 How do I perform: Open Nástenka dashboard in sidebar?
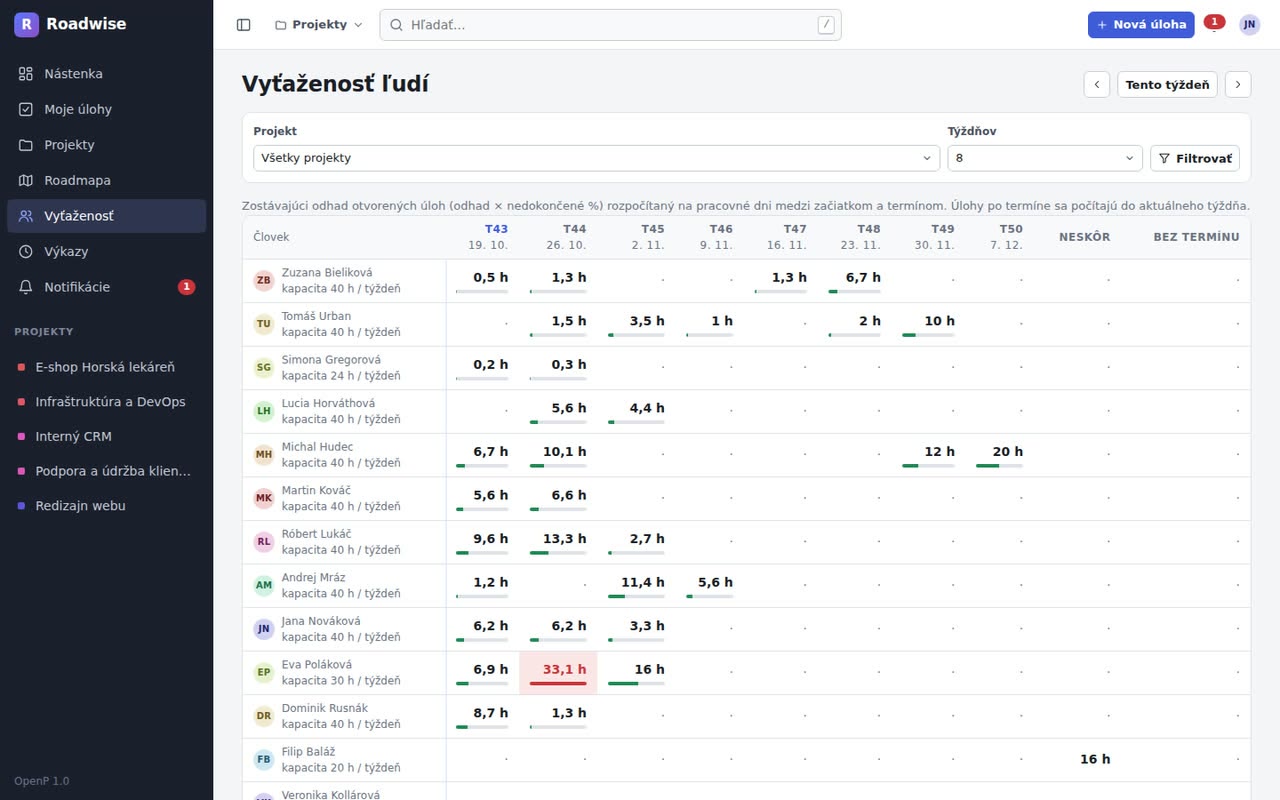coord(106,74)
